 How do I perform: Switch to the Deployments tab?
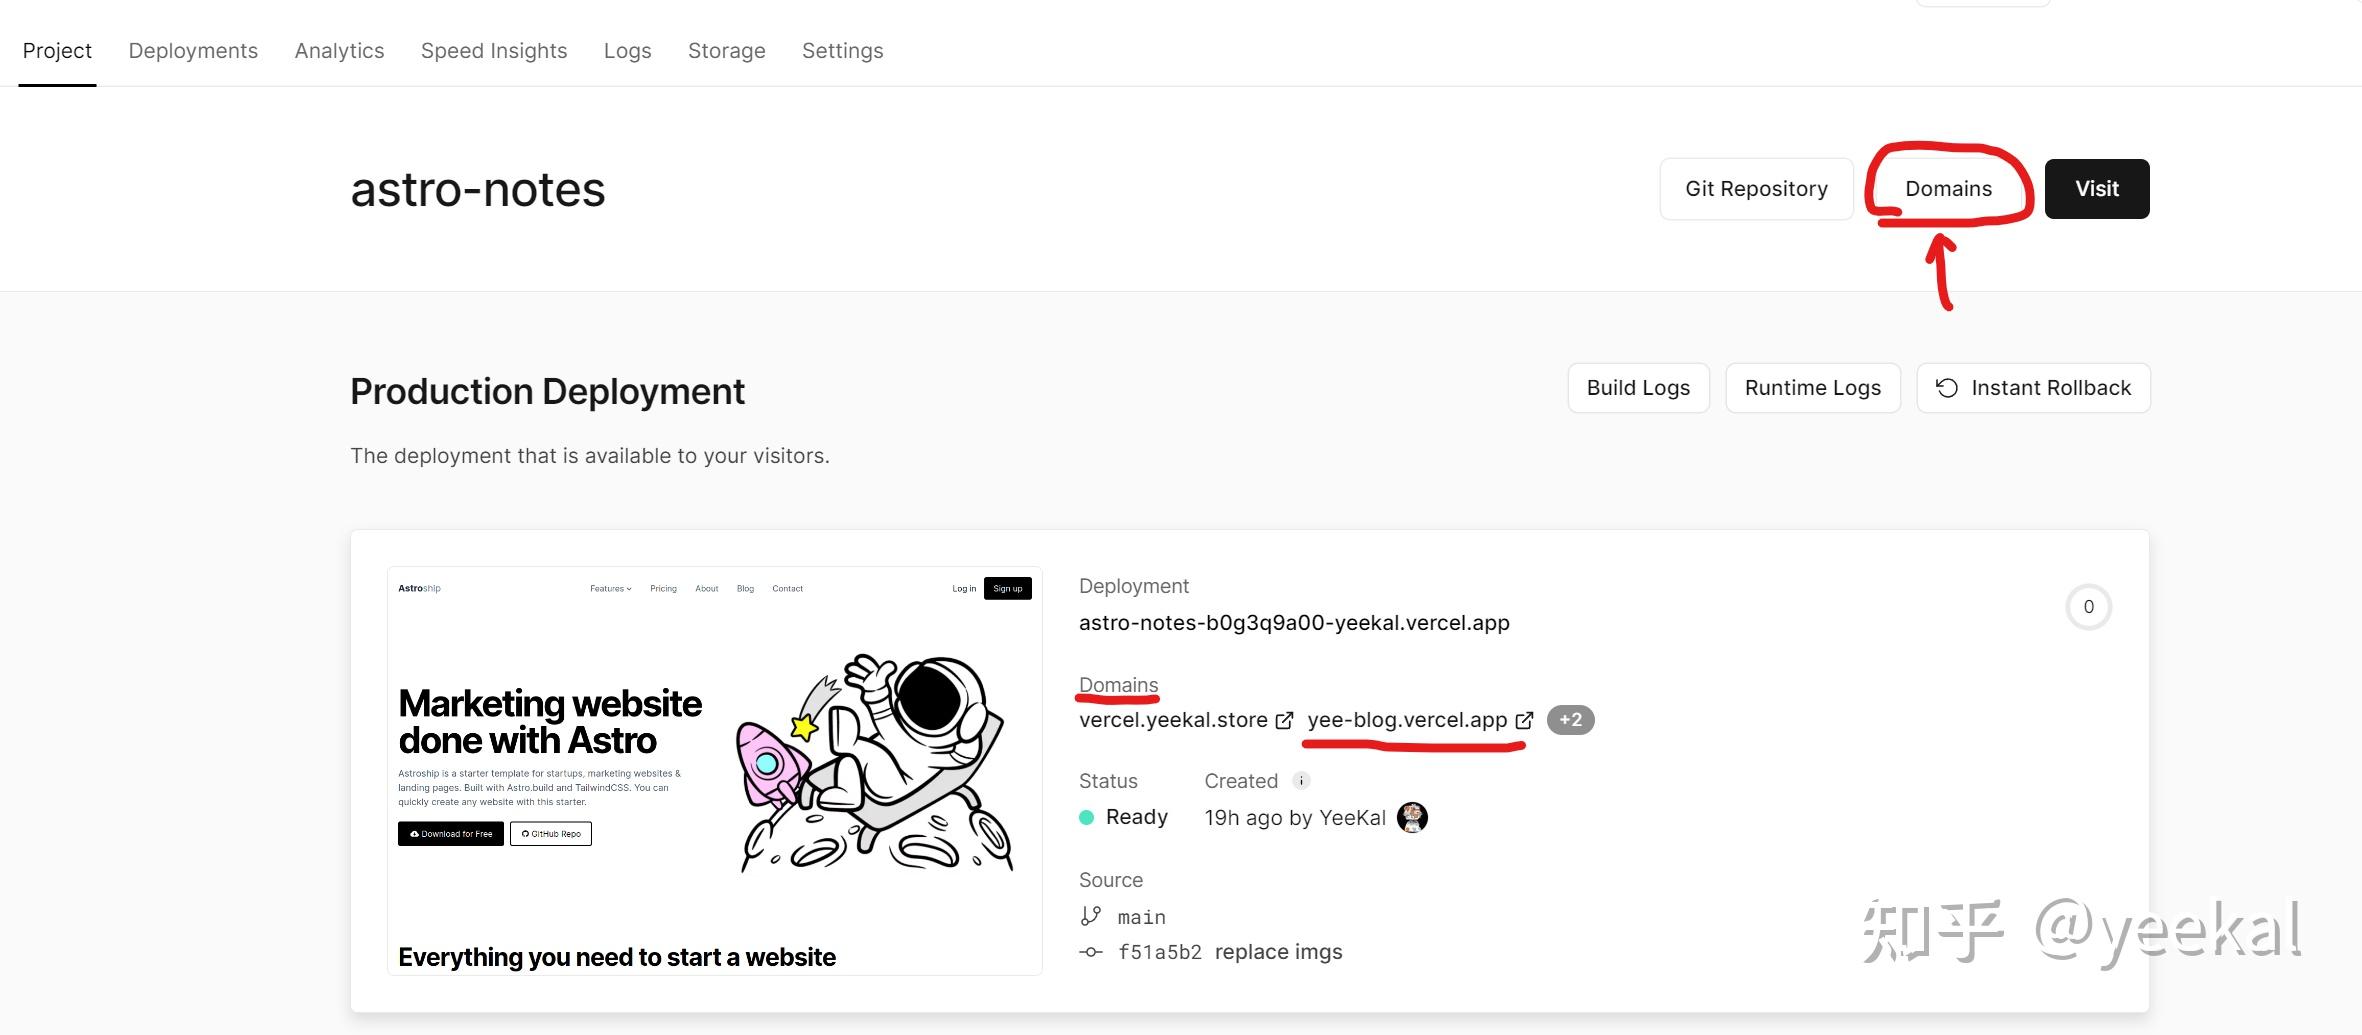[193, 51]
